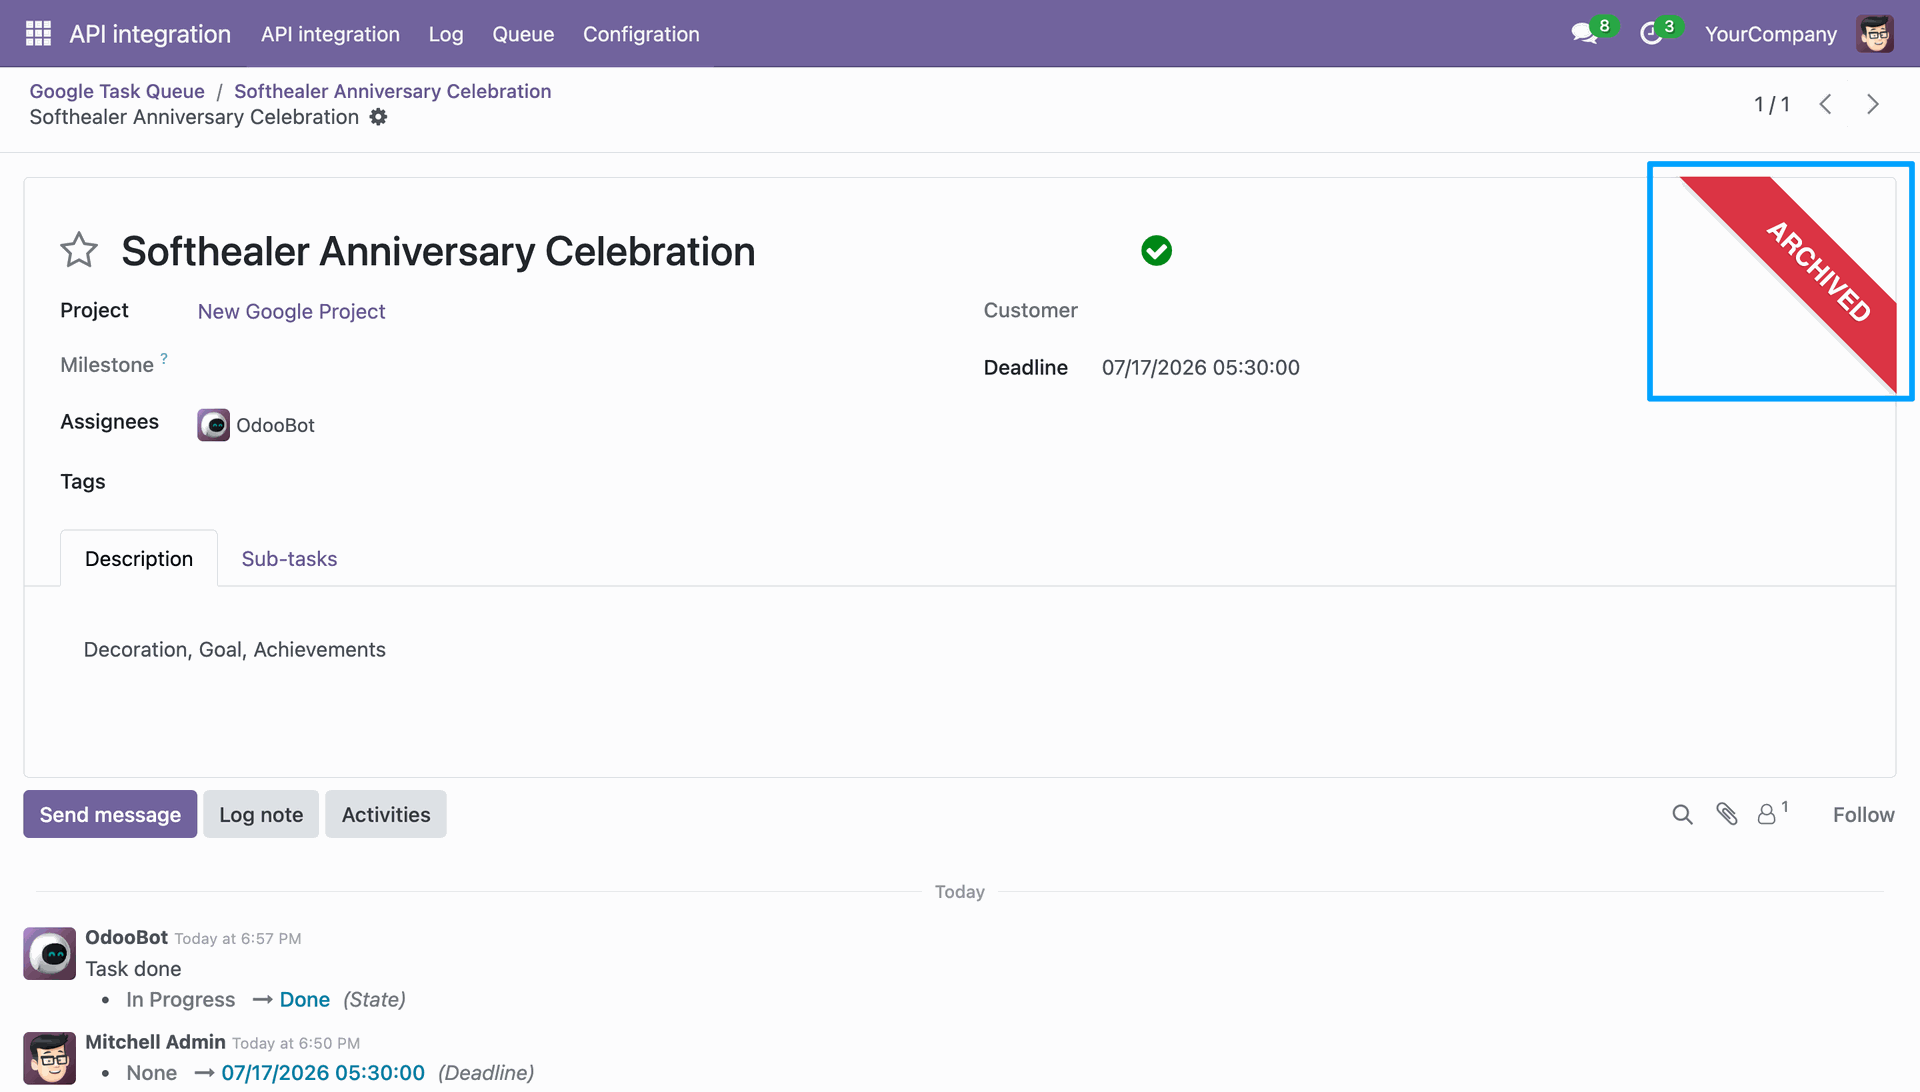Open the apps grid menu icon
Image resolution: width=1920 pixels, height=1092 pixels.
[x=38, y=34]
